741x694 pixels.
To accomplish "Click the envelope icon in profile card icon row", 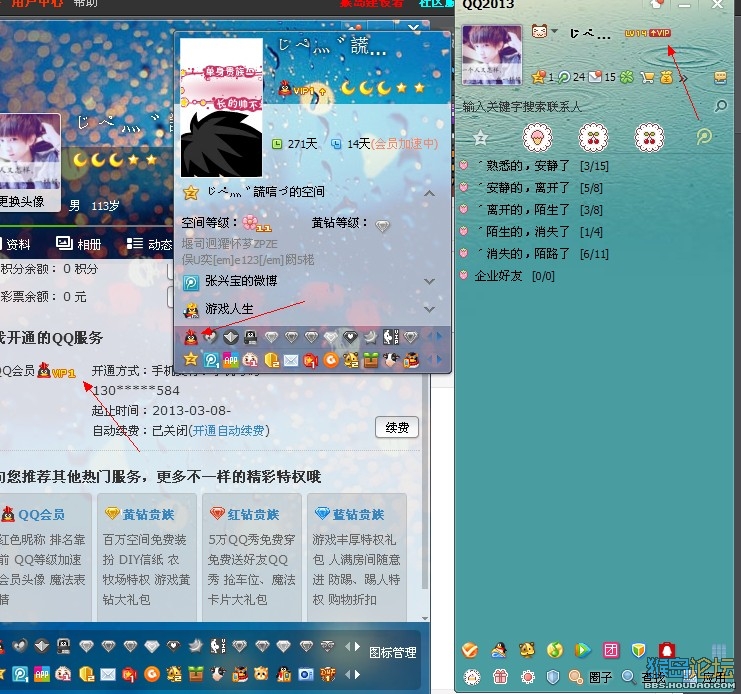I will (x=291, y=360).
